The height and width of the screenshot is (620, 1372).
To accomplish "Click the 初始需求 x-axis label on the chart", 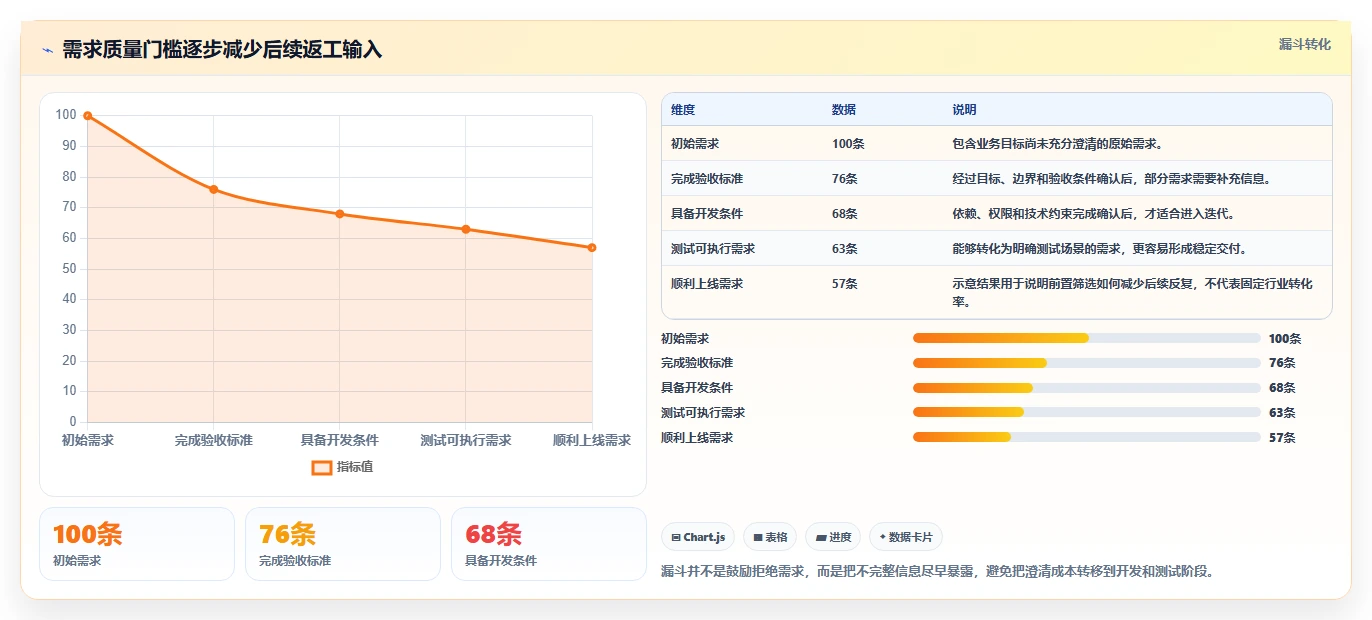I will pos(88,440).
